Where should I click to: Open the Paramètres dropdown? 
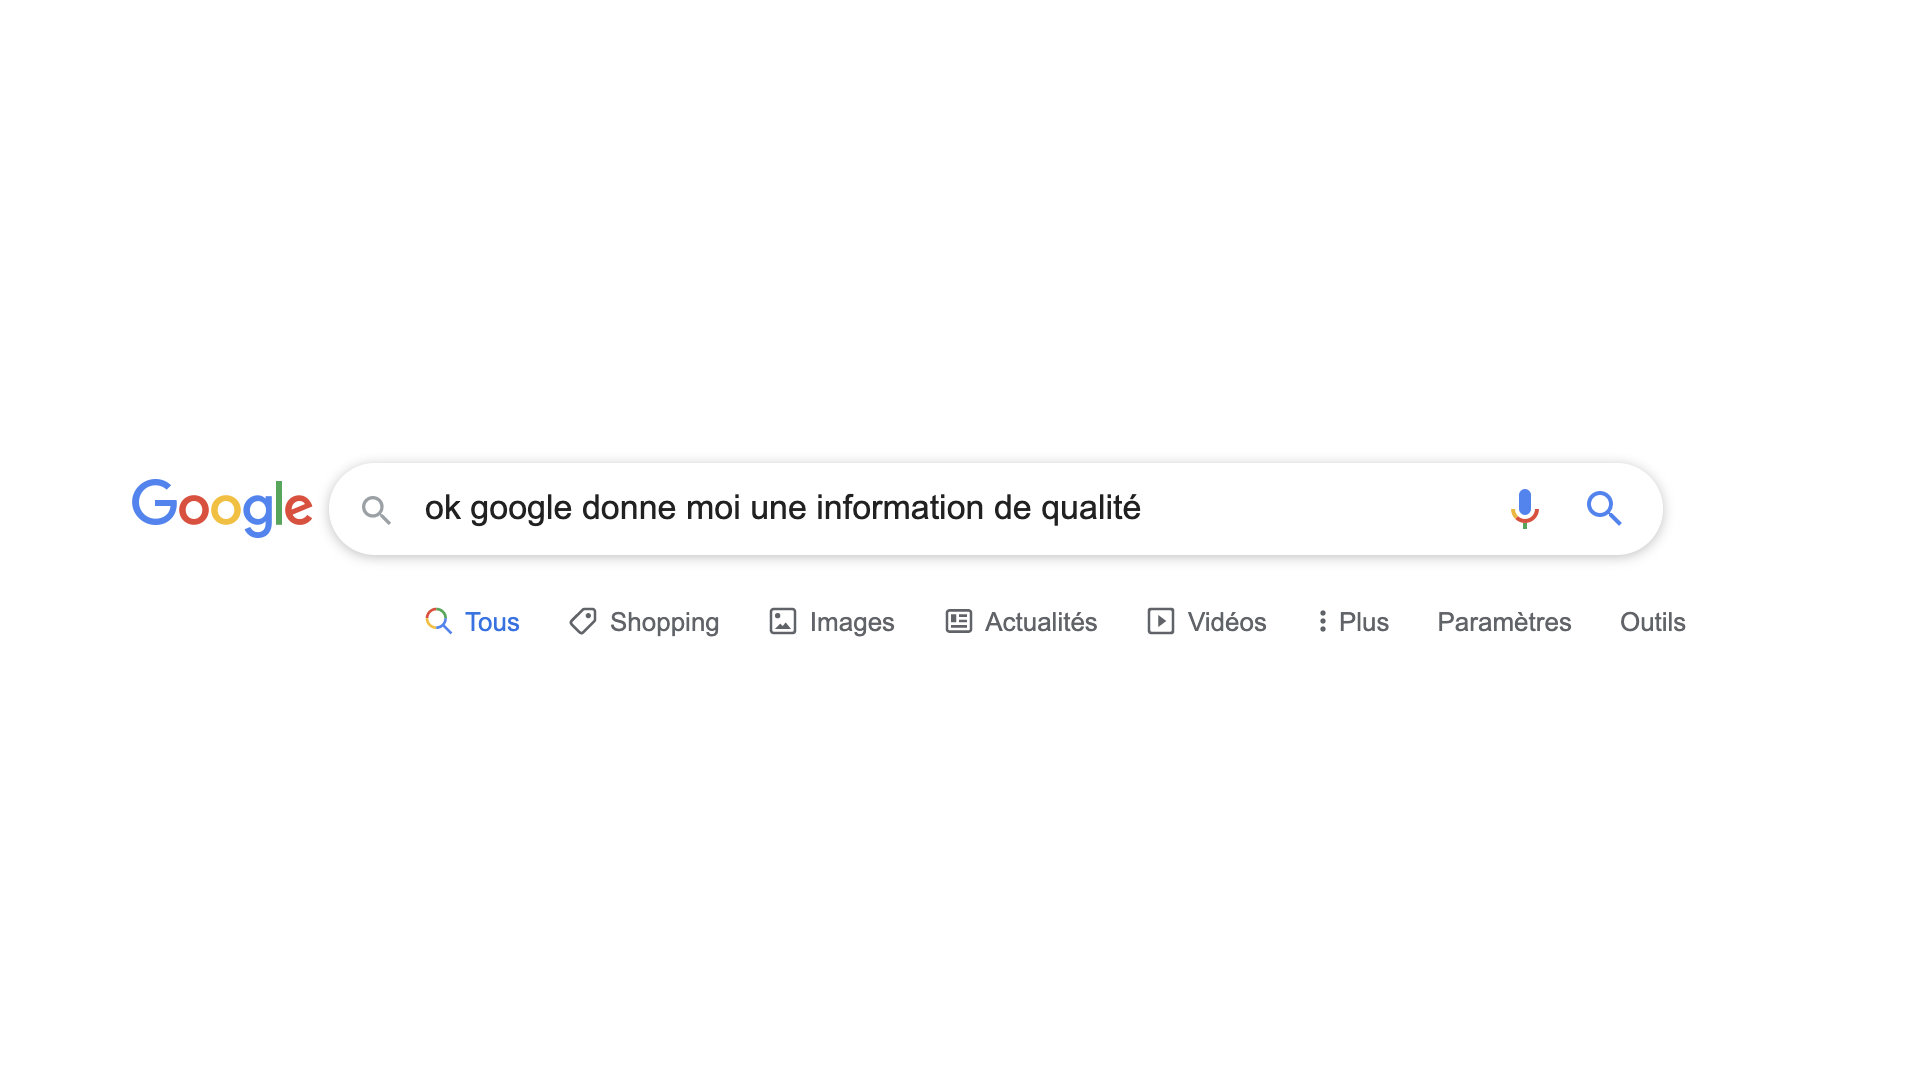(1504, 622)
